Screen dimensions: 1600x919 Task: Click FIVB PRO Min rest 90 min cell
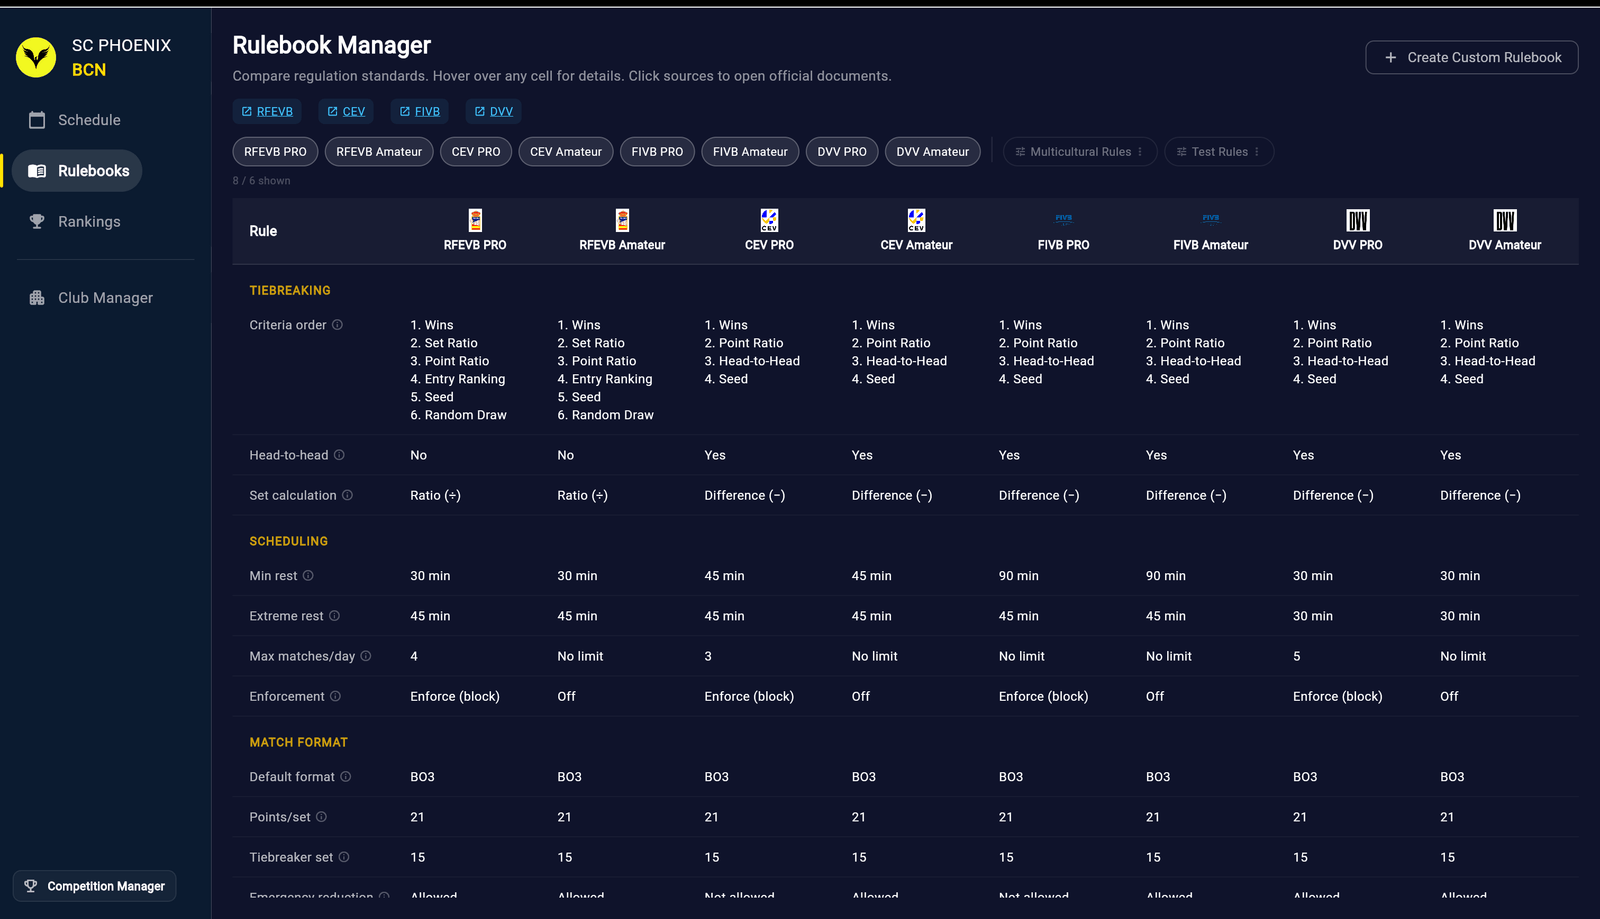click(1019, 576)
